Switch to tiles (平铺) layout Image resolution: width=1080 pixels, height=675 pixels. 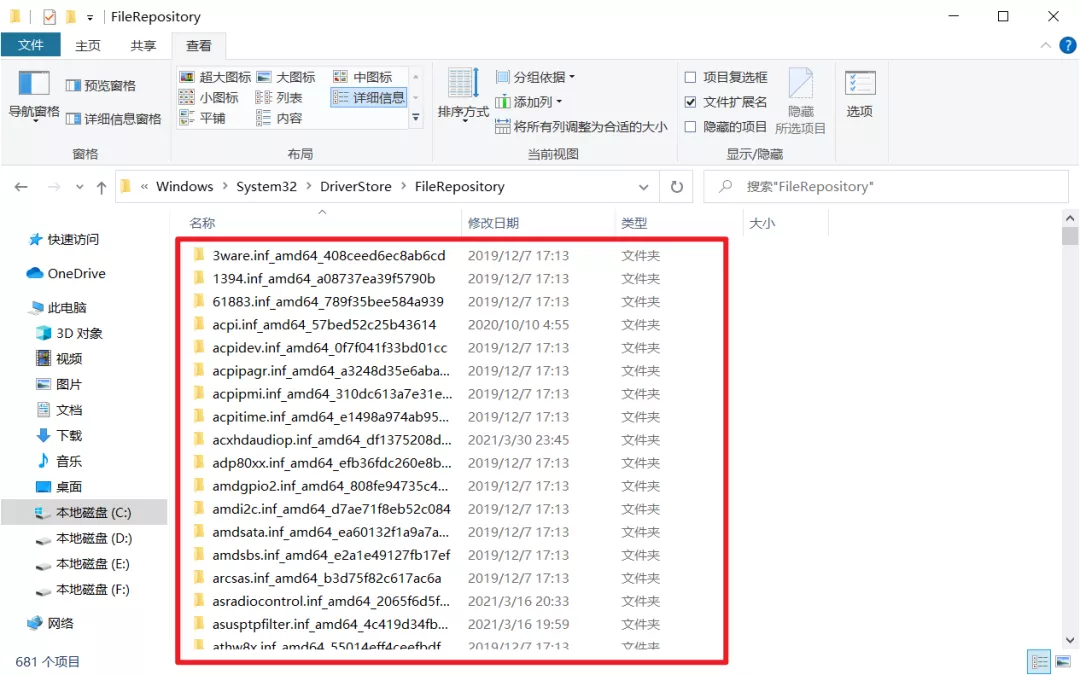pyautogui.click(x=202, y=118)
